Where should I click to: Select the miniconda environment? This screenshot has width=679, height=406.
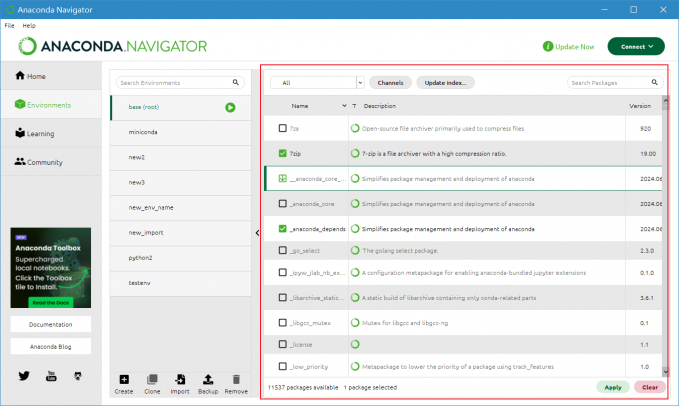pos(181,132)
